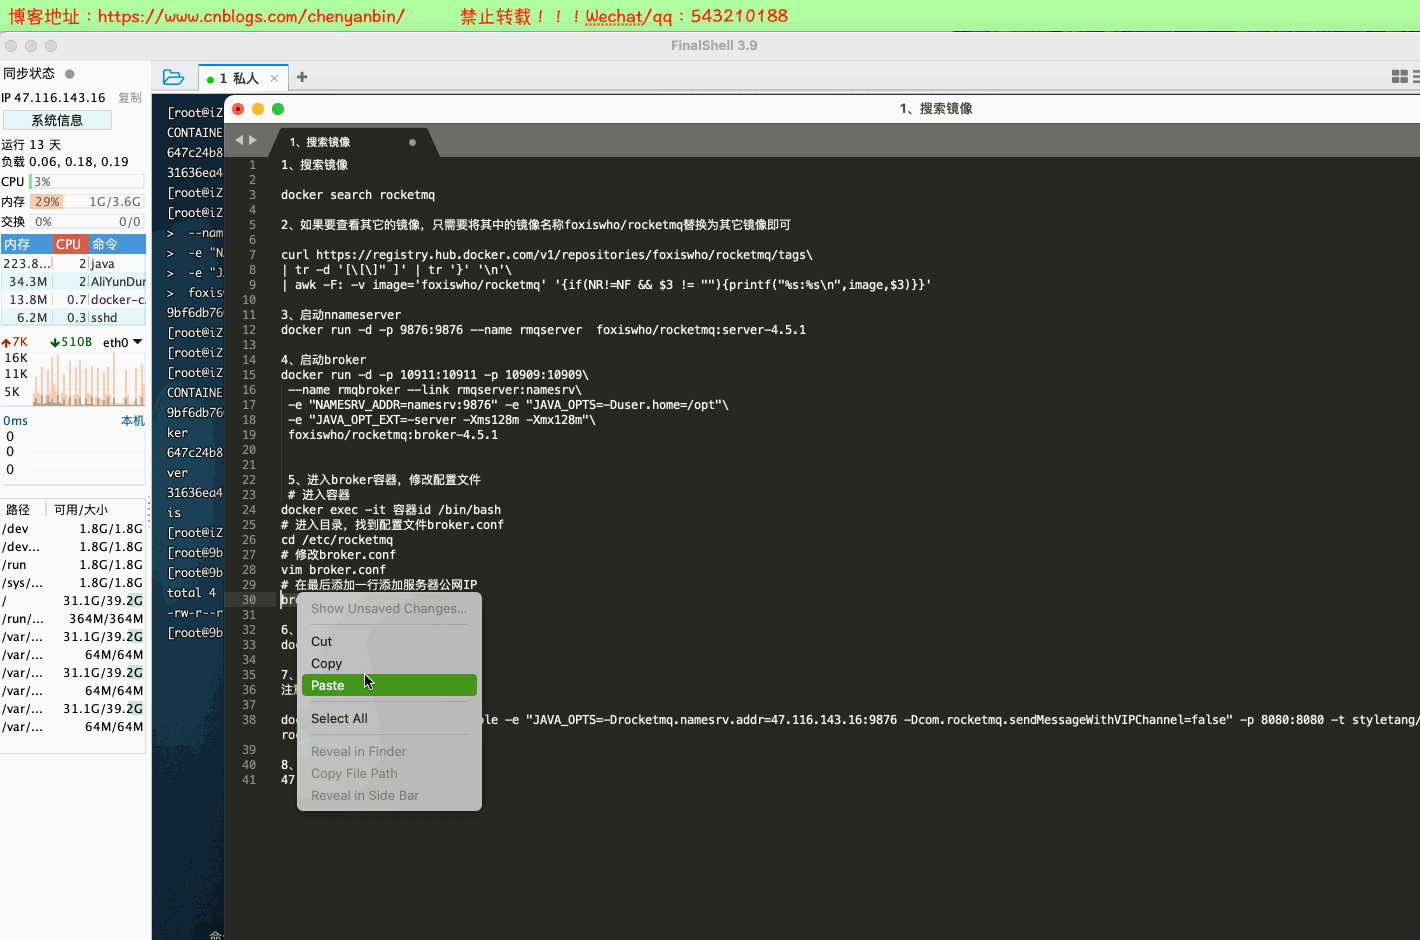This screenshot has width=1420, height=940.
Task: Close the 私人 session tab
Action: coord(274,78)
